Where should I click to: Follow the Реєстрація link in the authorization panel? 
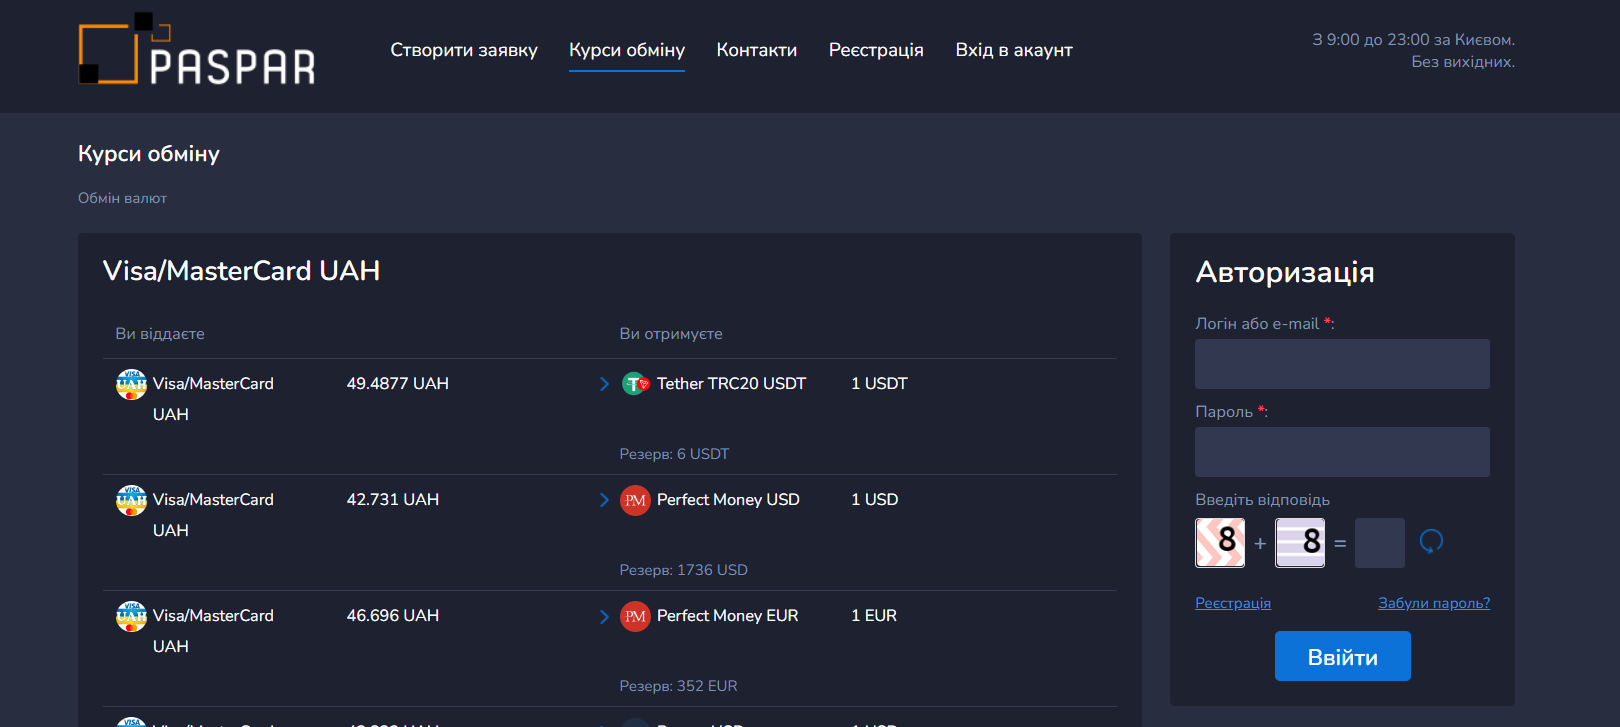tap(1233, 603)
